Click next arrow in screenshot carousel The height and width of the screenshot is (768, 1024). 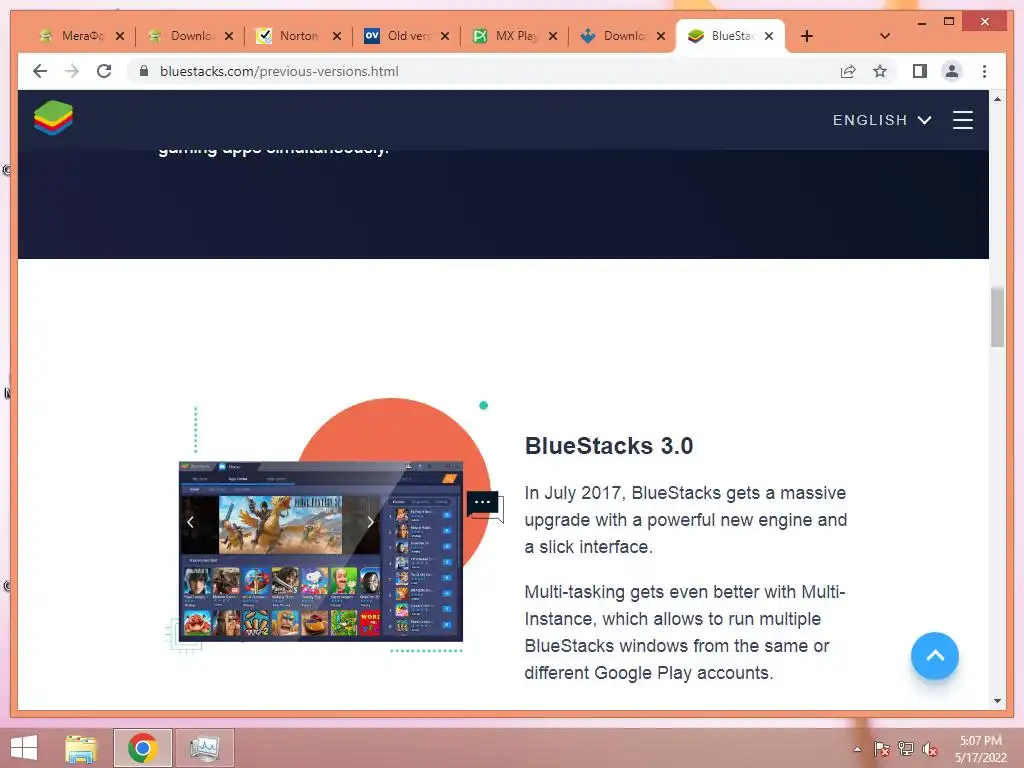(370, 522)
